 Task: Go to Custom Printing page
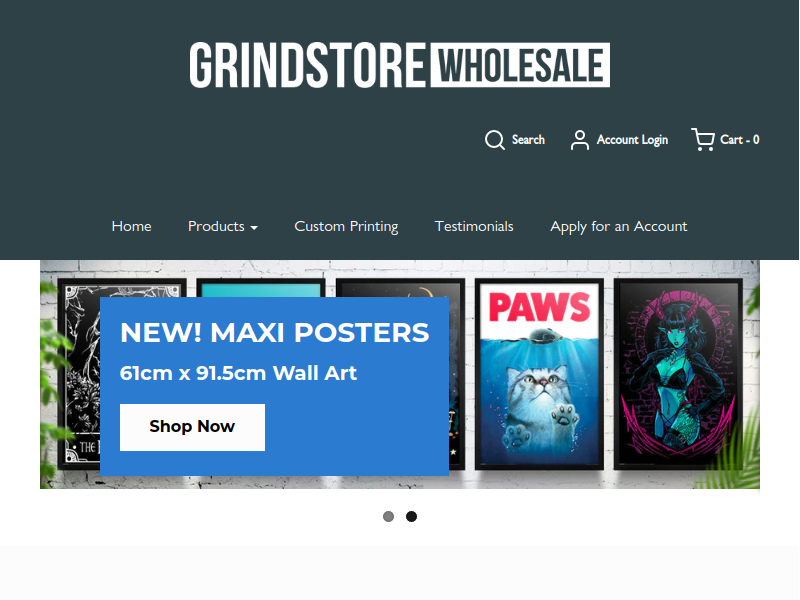click(346, 227)
